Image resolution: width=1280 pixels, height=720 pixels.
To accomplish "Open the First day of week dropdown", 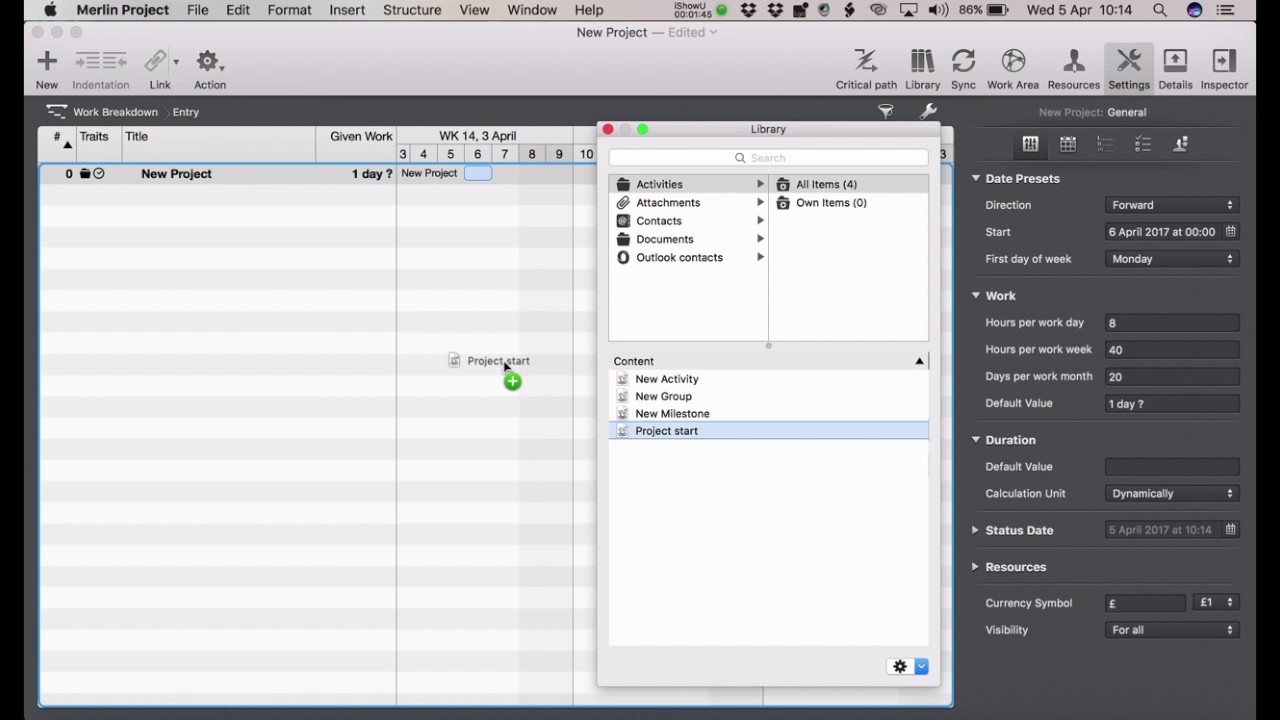I will pyautogui.click(x=1172, y=259).
